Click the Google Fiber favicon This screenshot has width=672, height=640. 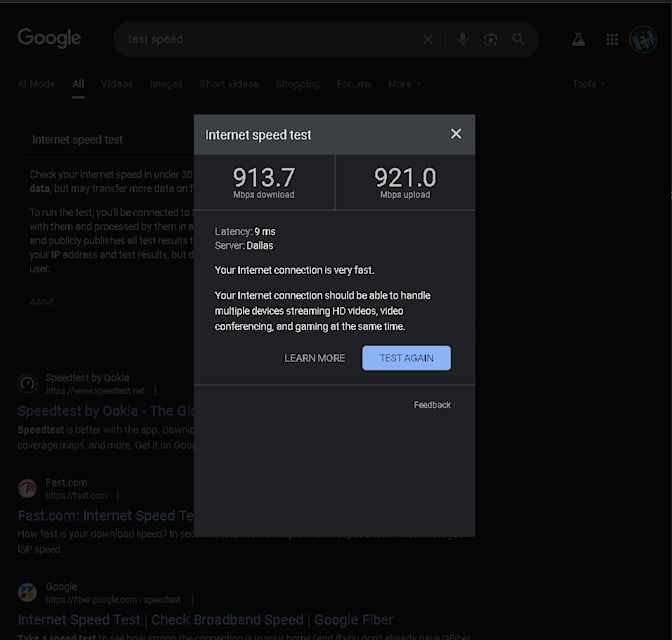[27, 592]
